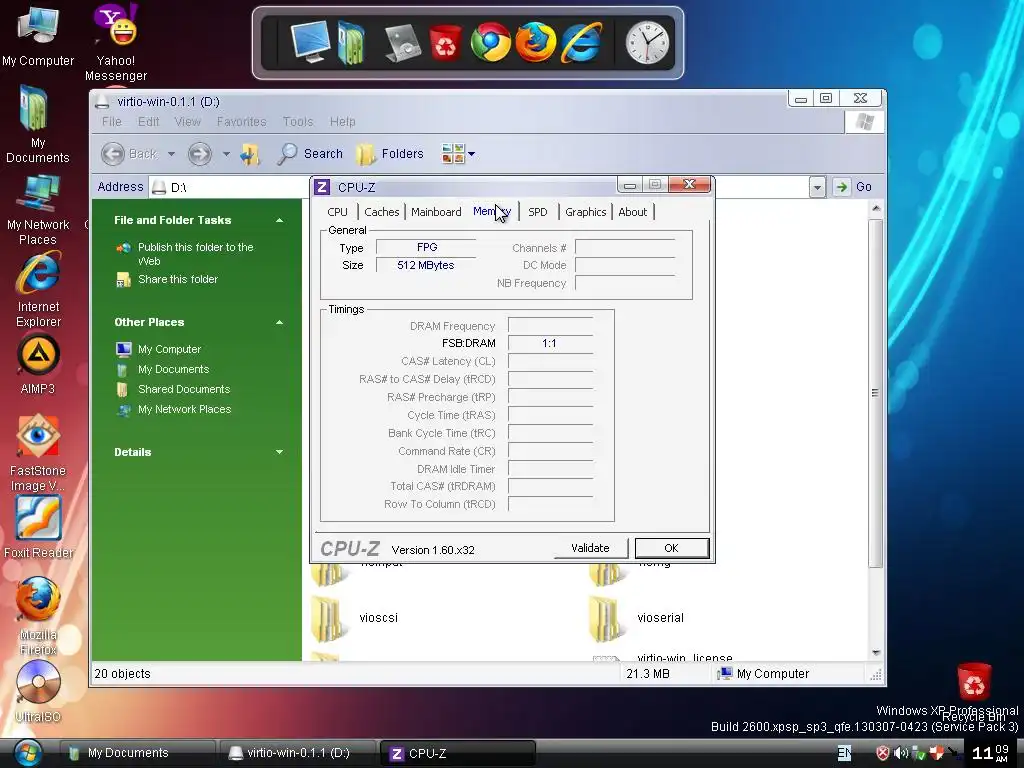The height and width of the screenshot is (768, 1024).
Task: Launch Foxit Reader from desktop
Action: 38,528
